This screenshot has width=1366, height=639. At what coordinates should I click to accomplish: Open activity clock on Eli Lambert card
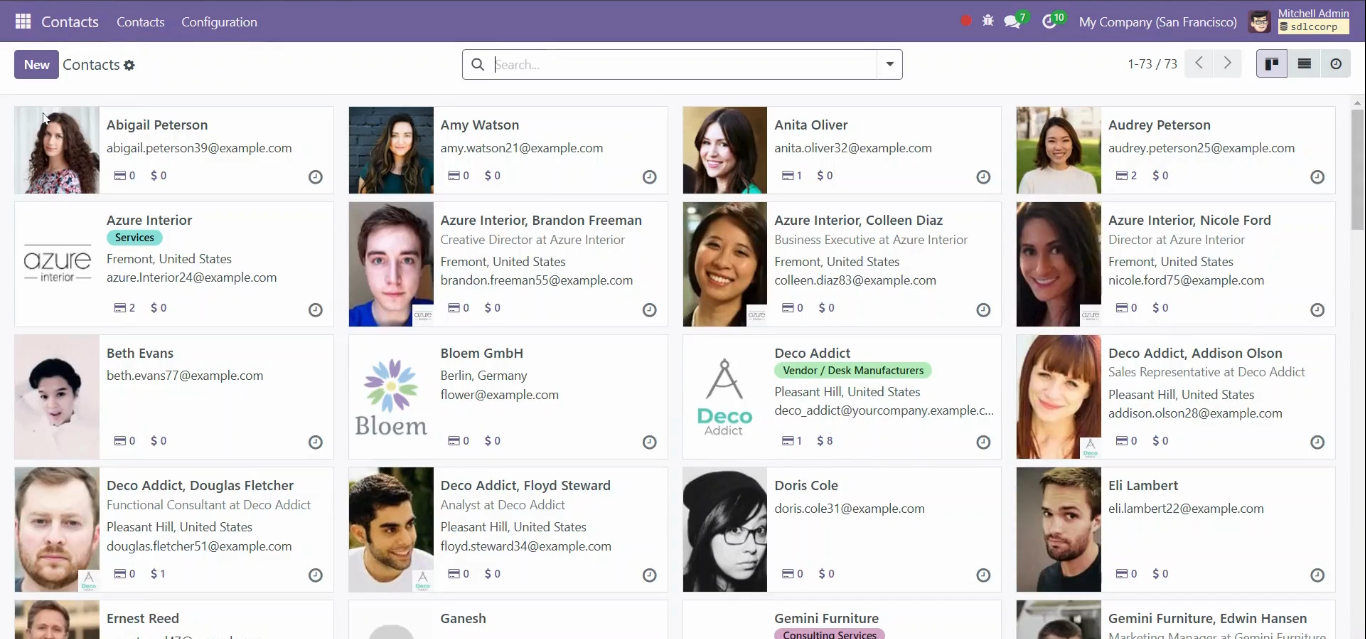pyautogui.click(x=1317, y=575)
